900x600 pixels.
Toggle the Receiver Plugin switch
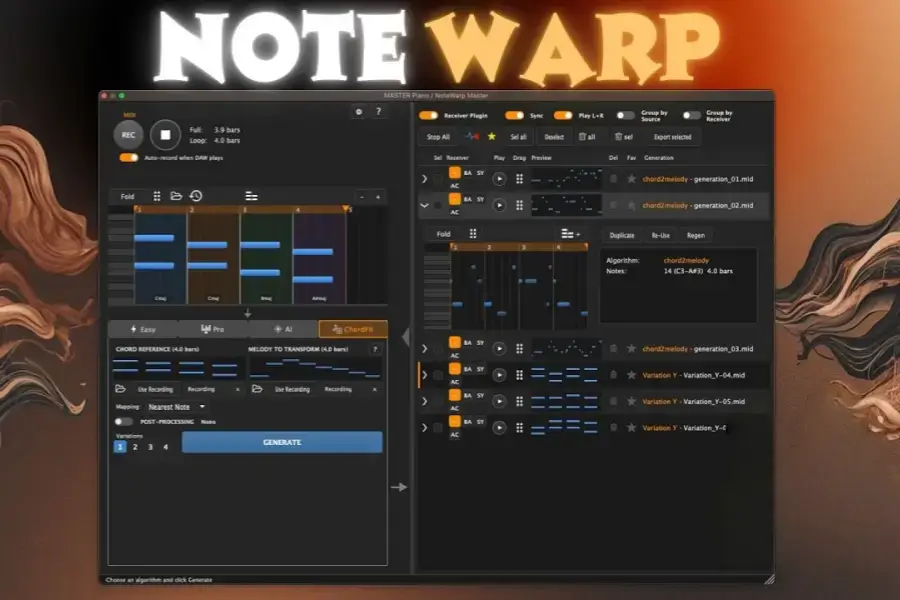pos(428,115)
